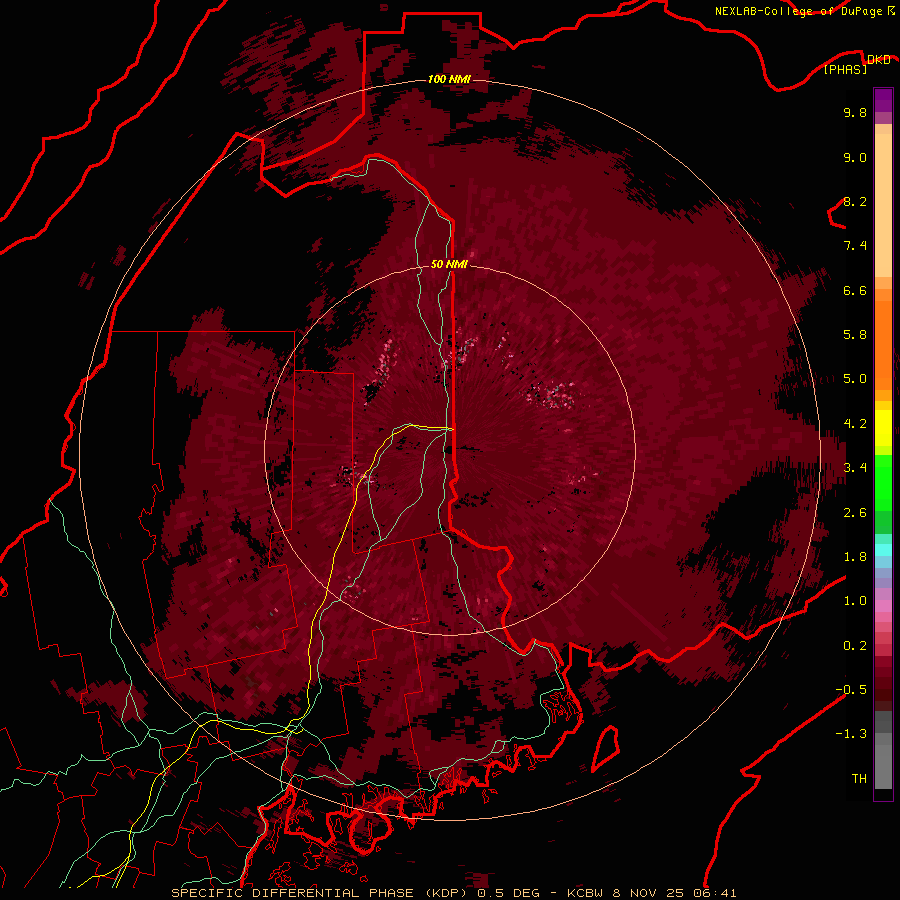This screenshot has width=900, height=900.
Task: Pick the bright yellow color bar segment
Action: [x=883, y=428]
